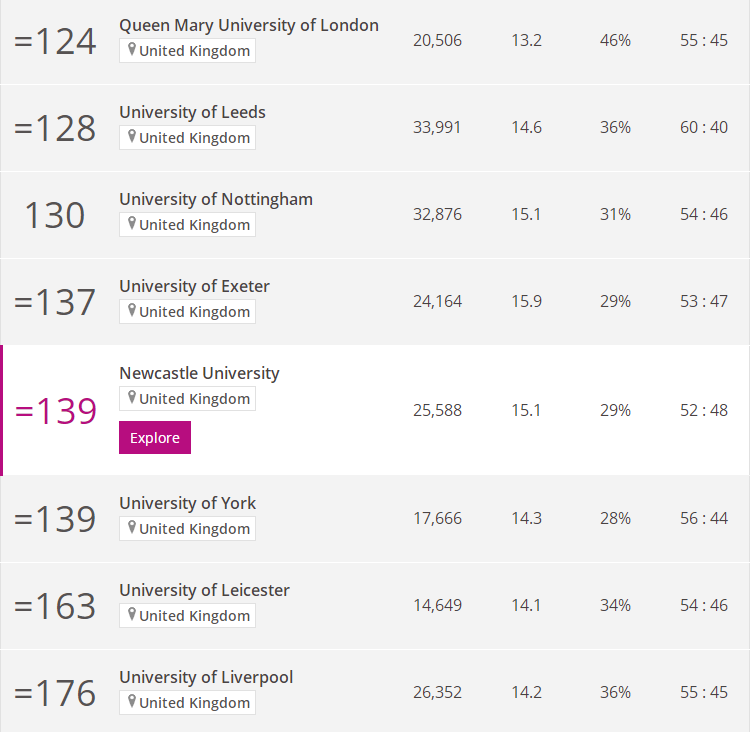
Task: Click the location pin under University of York
Action: 131,528
